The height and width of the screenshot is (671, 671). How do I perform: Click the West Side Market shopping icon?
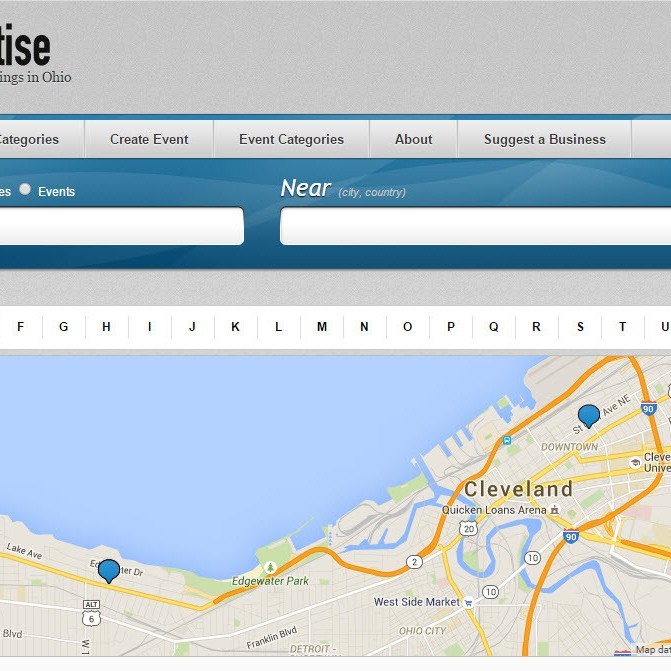click(469, 602)
